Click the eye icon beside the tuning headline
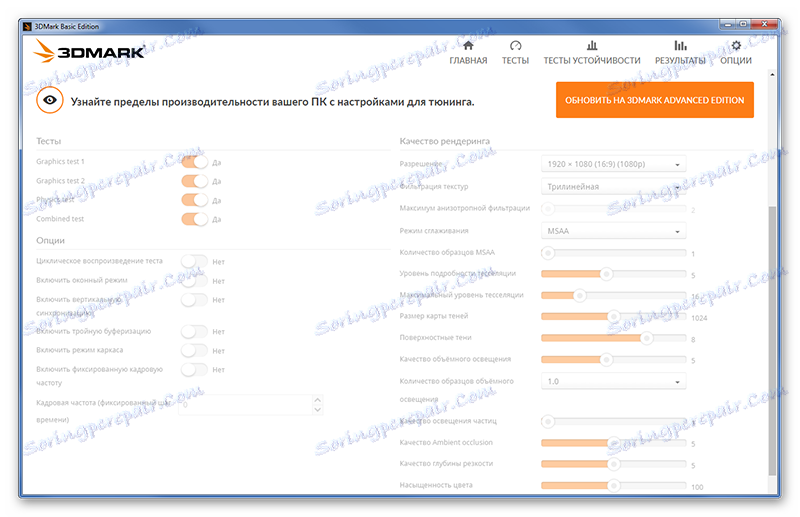 coord(49,100)
